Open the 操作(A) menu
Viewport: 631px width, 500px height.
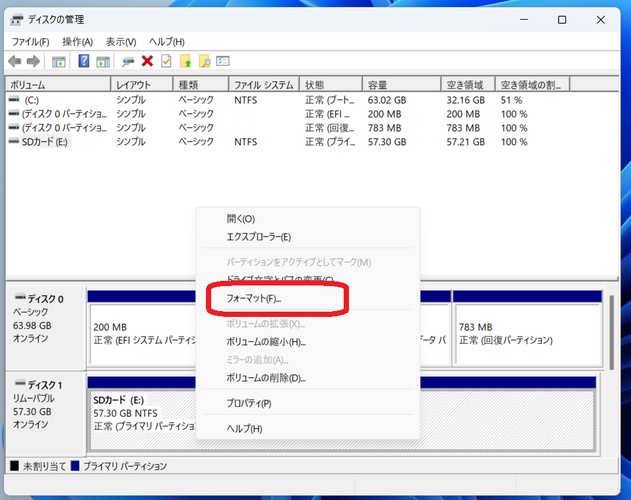pyautogui.click(x=78, y=42)
